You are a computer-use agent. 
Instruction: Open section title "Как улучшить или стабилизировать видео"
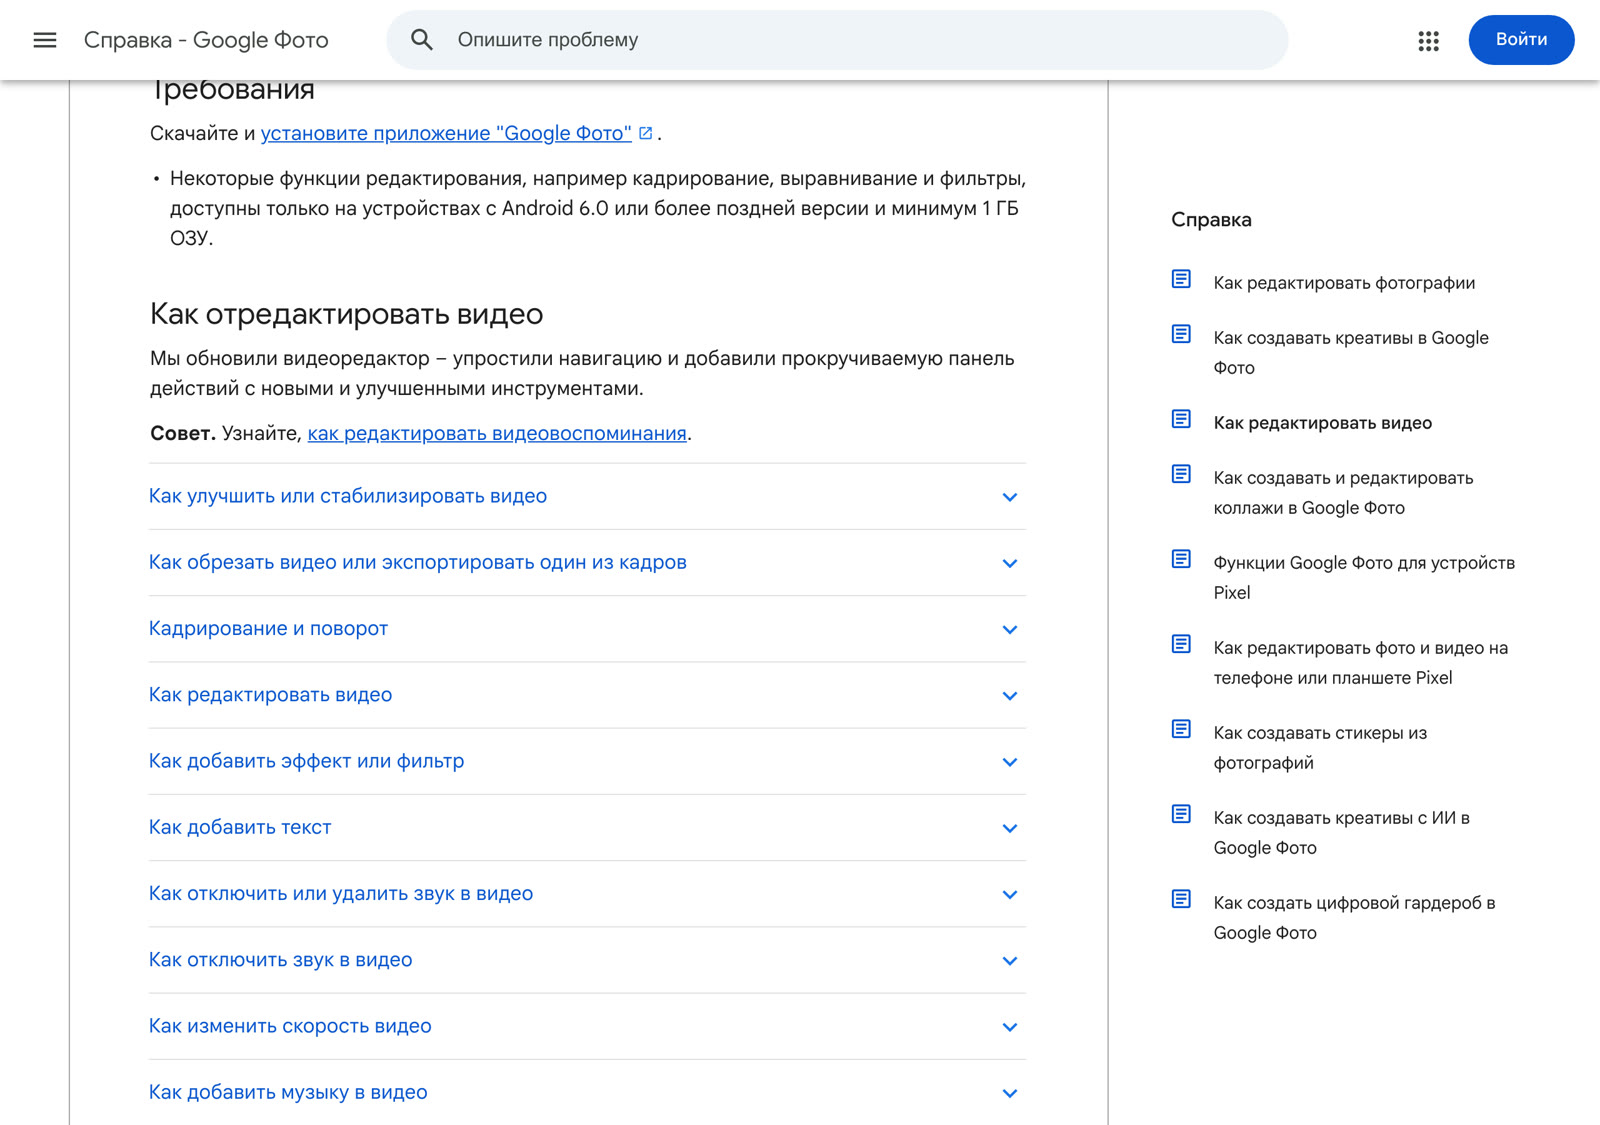click(x=348, y=496)
